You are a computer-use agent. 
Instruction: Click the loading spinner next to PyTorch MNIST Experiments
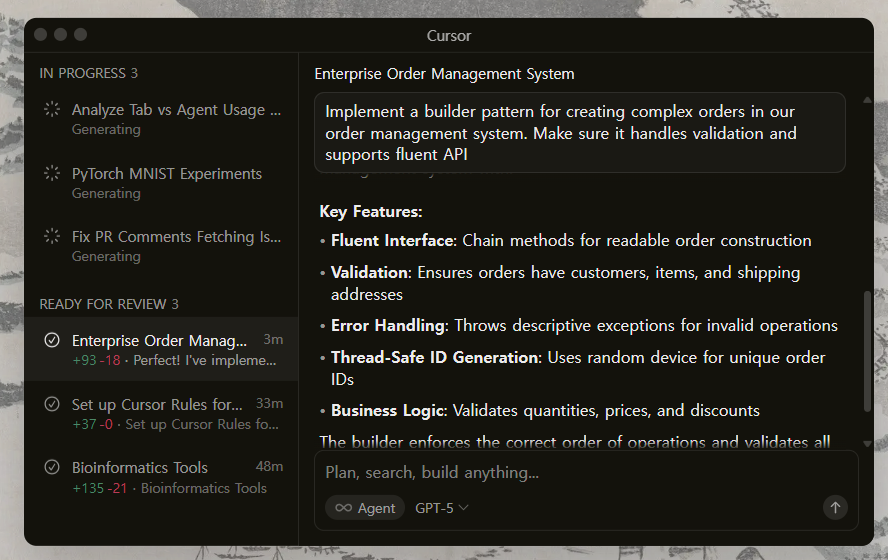pos(52,174)
